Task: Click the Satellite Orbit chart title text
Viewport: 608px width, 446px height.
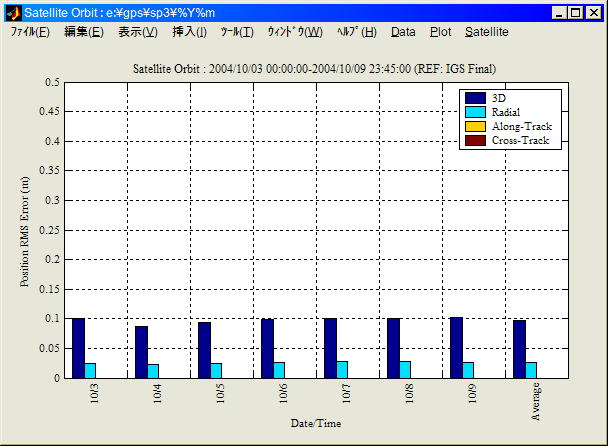Action: (x=315, y=68)
